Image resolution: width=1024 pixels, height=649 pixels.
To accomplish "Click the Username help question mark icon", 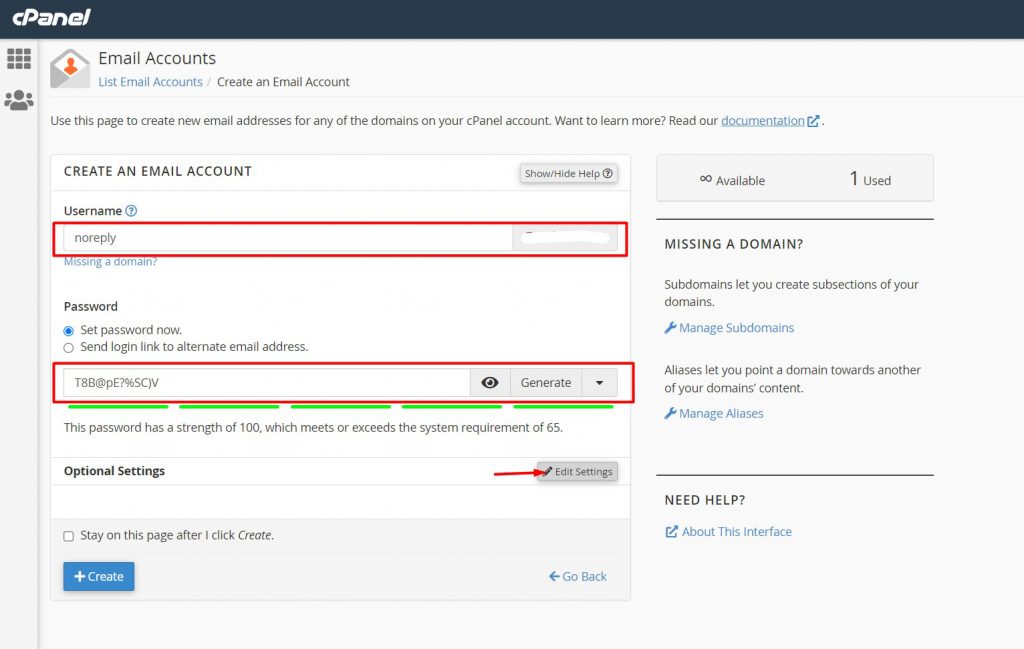I will 131,211.
